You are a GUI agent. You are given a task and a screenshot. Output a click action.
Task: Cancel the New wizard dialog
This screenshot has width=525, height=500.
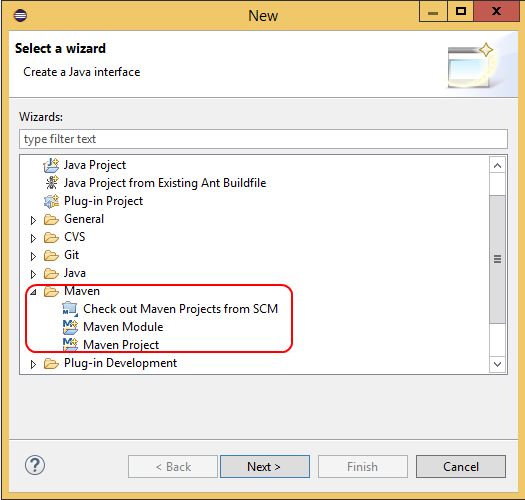[461, 467]
